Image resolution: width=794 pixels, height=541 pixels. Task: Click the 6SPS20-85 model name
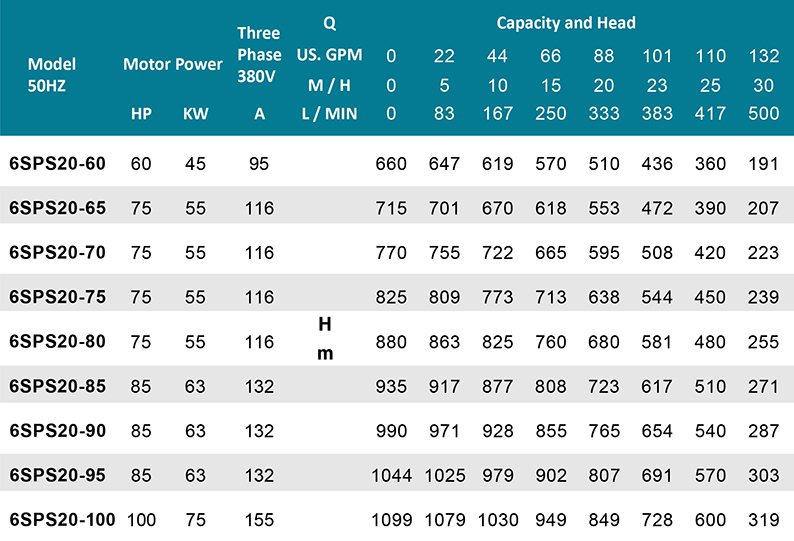(56, 385)
